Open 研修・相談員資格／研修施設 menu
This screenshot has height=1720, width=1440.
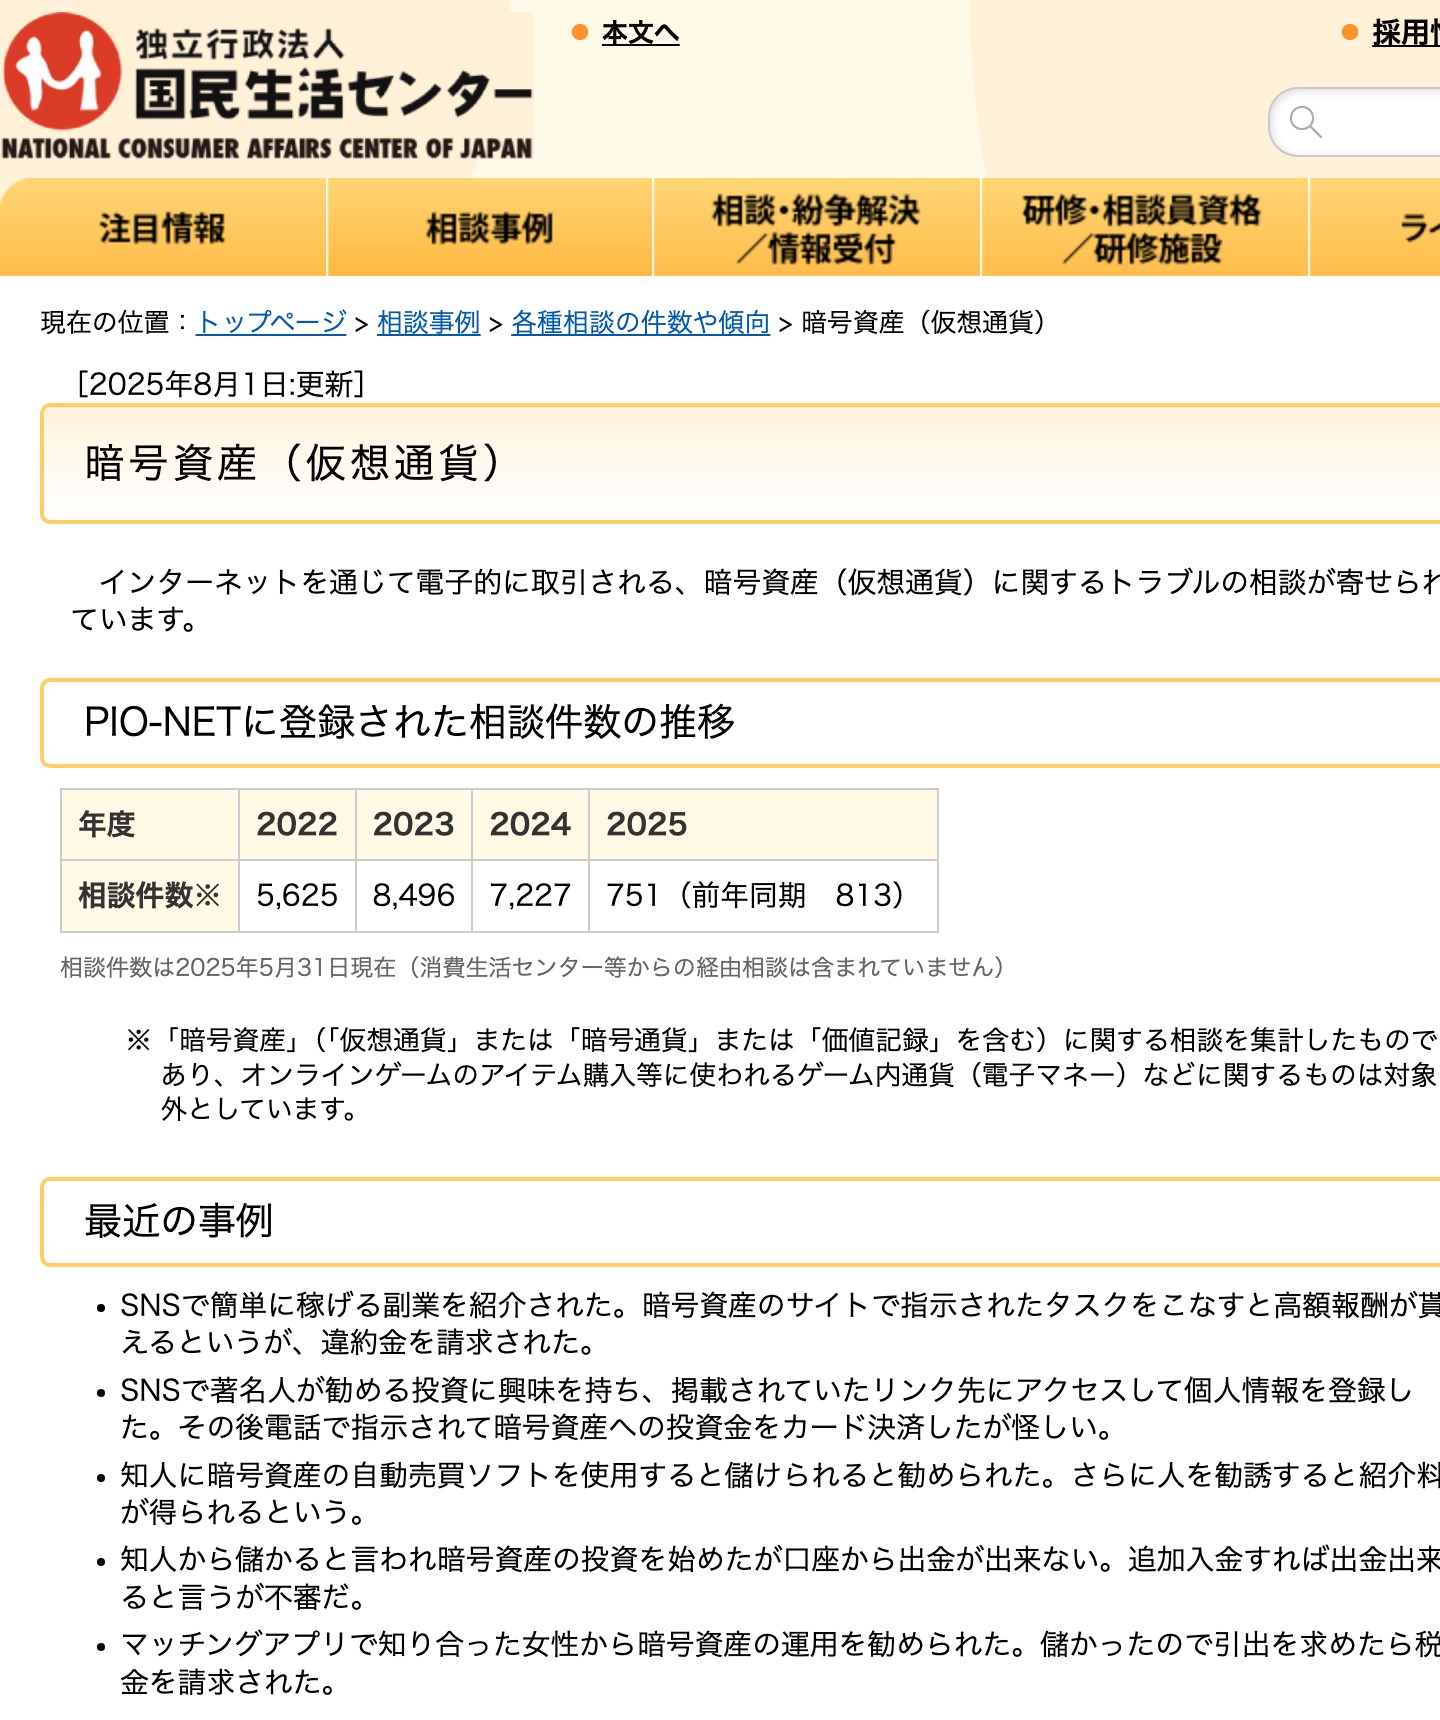pyautogui.click(x=1144, y=228)
